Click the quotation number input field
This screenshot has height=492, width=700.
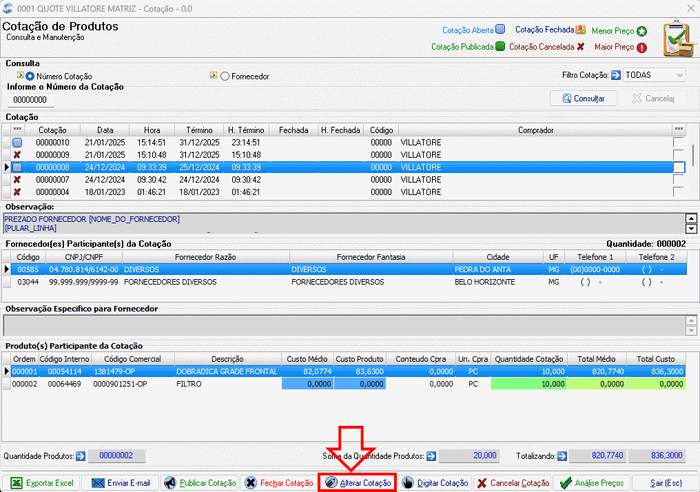point(30,100)
